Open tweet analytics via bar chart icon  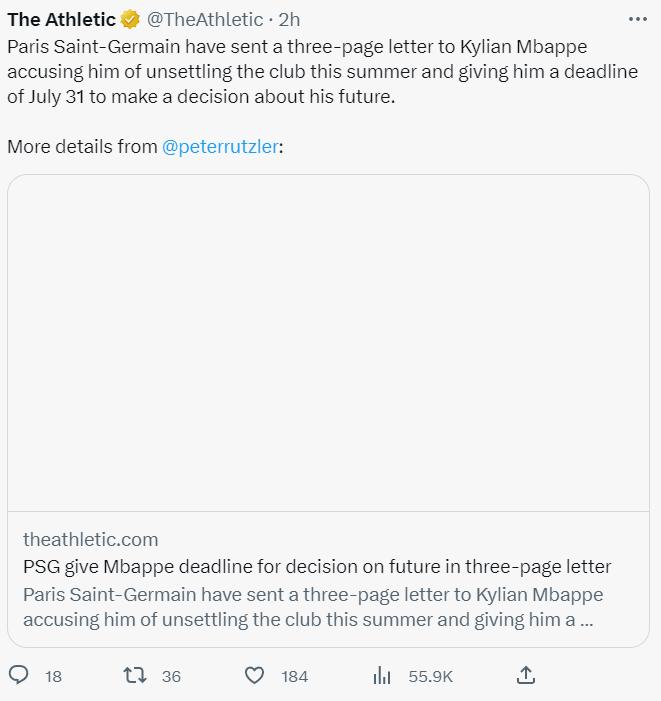[x=382, y=675]
